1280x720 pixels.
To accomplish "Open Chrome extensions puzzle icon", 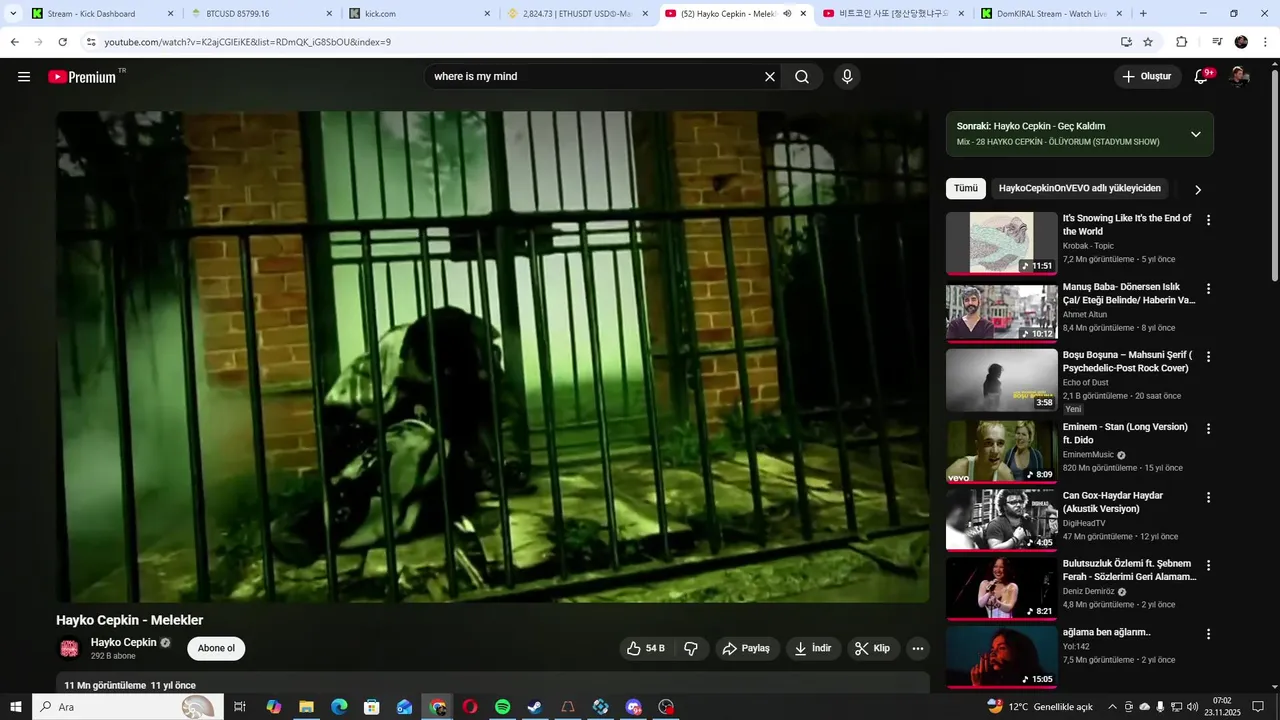I will (x=1182, y=42).
